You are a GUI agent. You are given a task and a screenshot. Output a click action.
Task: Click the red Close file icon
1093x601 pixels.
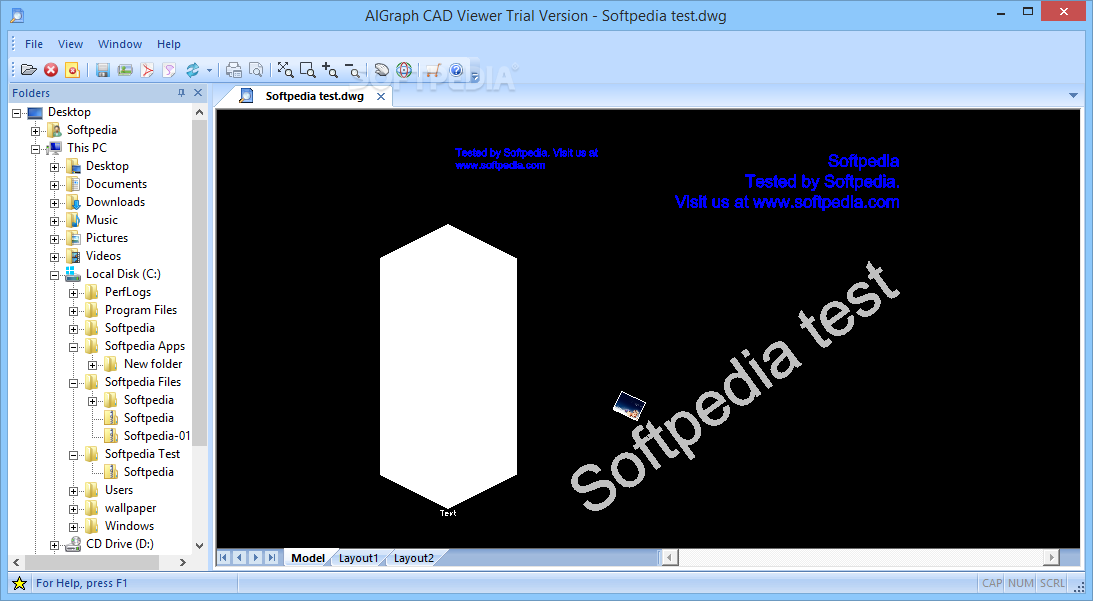coord(51,70)
